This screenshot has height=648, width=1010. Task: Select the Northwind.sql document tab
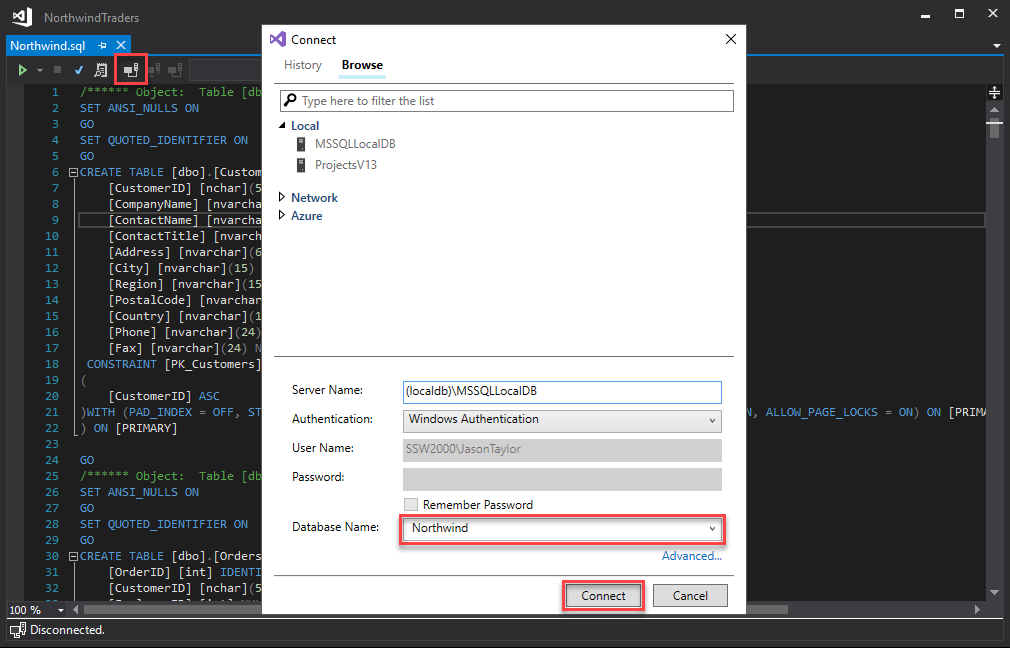tap(48, 46)
